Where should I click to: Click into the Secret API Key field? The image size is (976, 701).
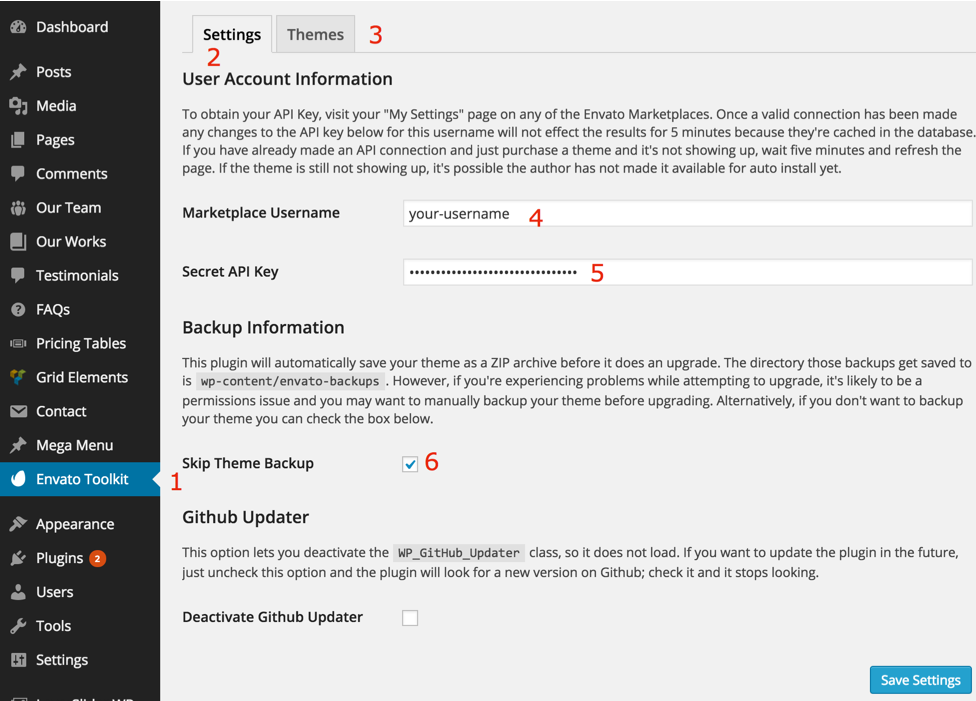coord(687,272)
